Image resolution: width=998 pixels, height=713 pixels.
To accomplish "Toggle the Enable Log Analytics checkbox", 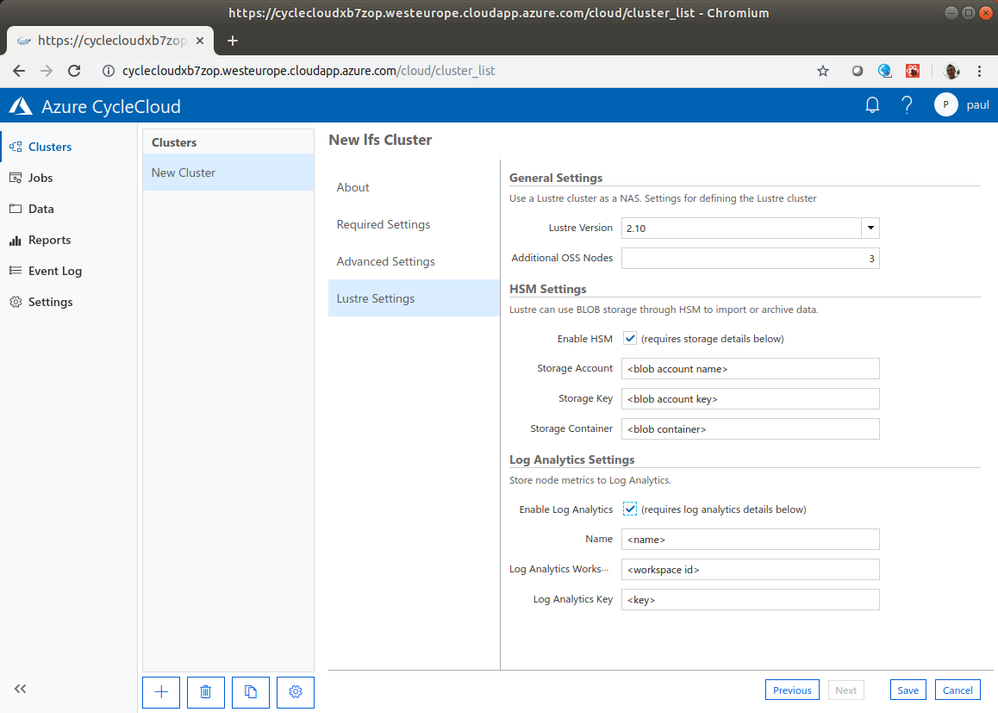I will 629,509.
